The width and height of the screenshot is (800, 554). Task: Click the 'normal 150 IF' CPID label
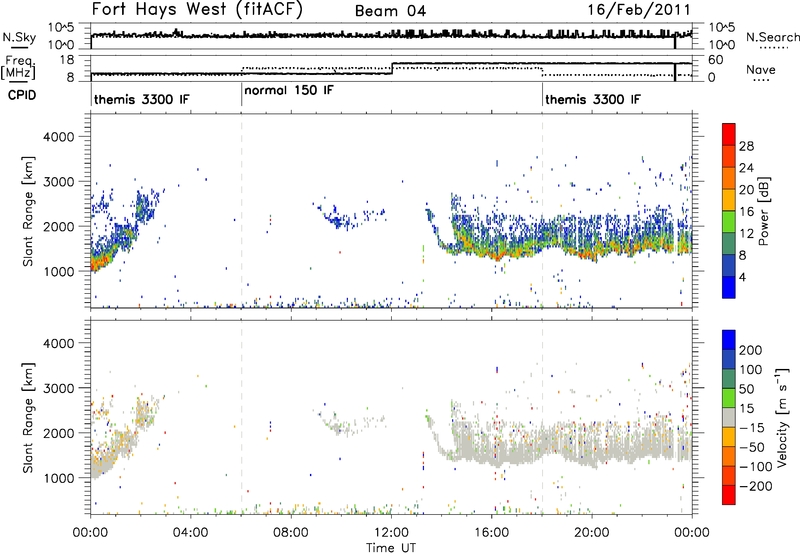[289, 90]
